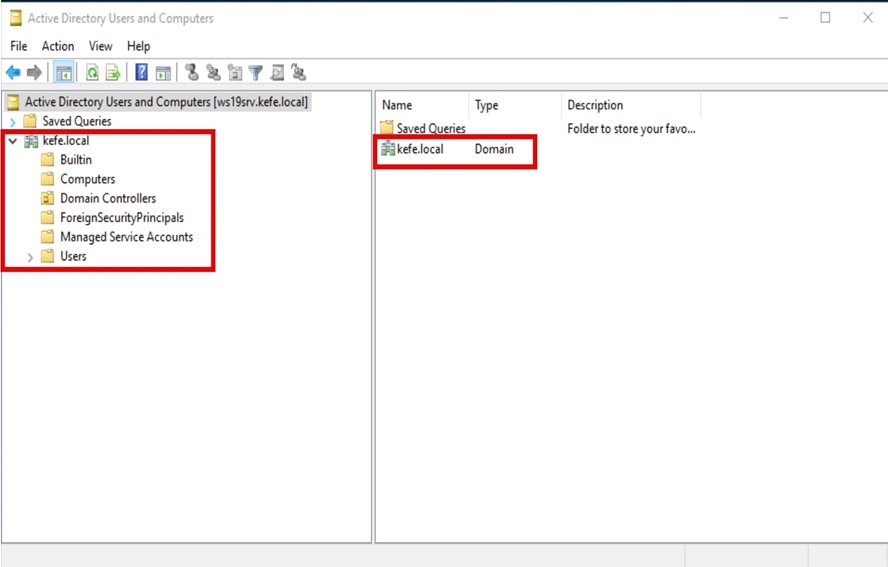Click kefe.local domain icon in right pane

(388, 149)
